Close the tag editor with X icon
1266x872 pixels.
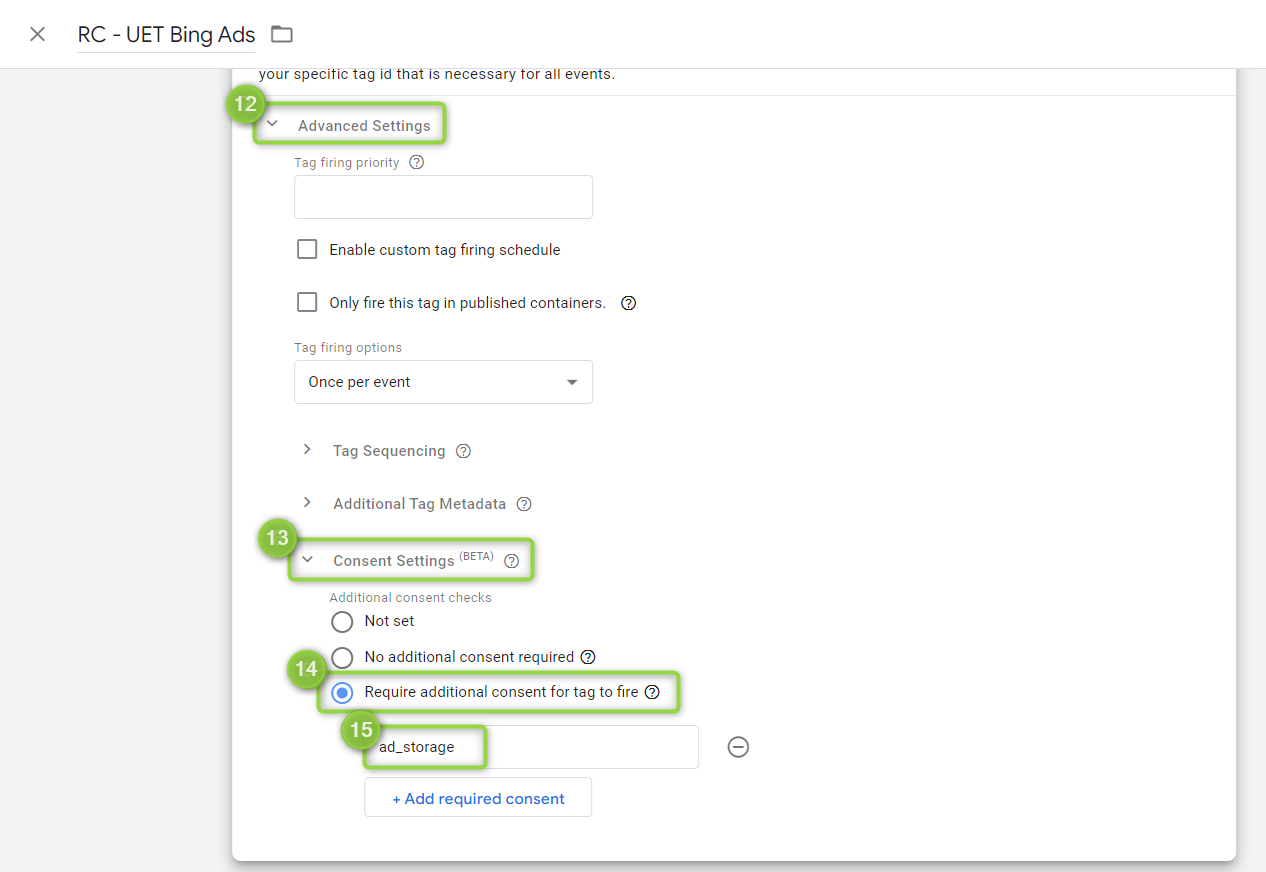coord(37,34)
